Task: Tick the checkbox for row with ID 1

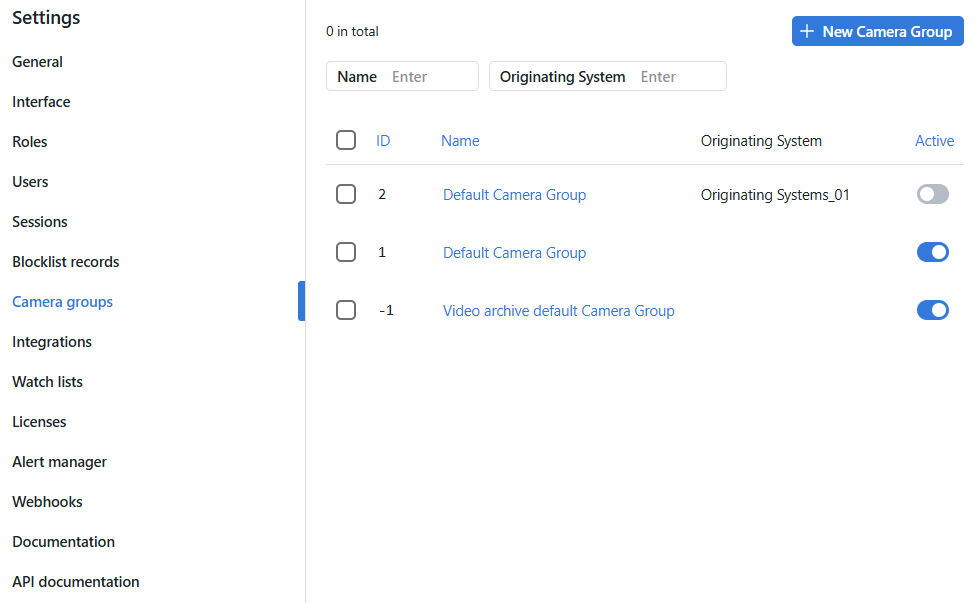Action: (x=346, y=253)
